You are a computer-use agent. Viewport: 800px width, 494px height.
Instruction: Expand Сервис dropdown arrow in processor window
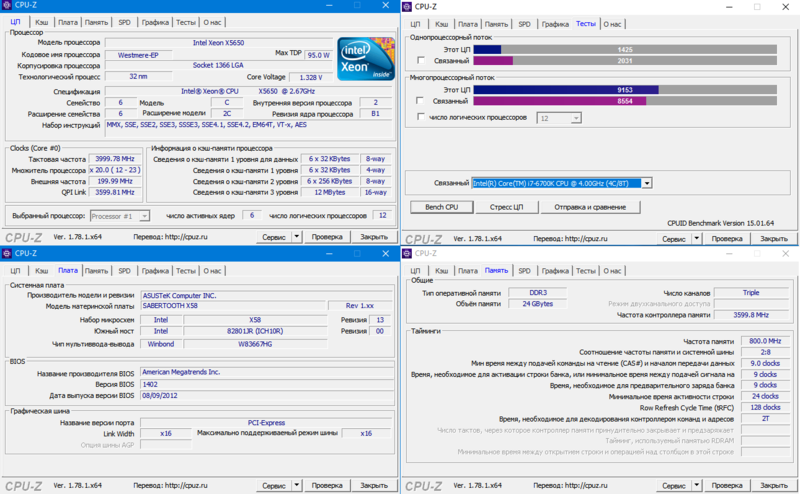[297, 238]
